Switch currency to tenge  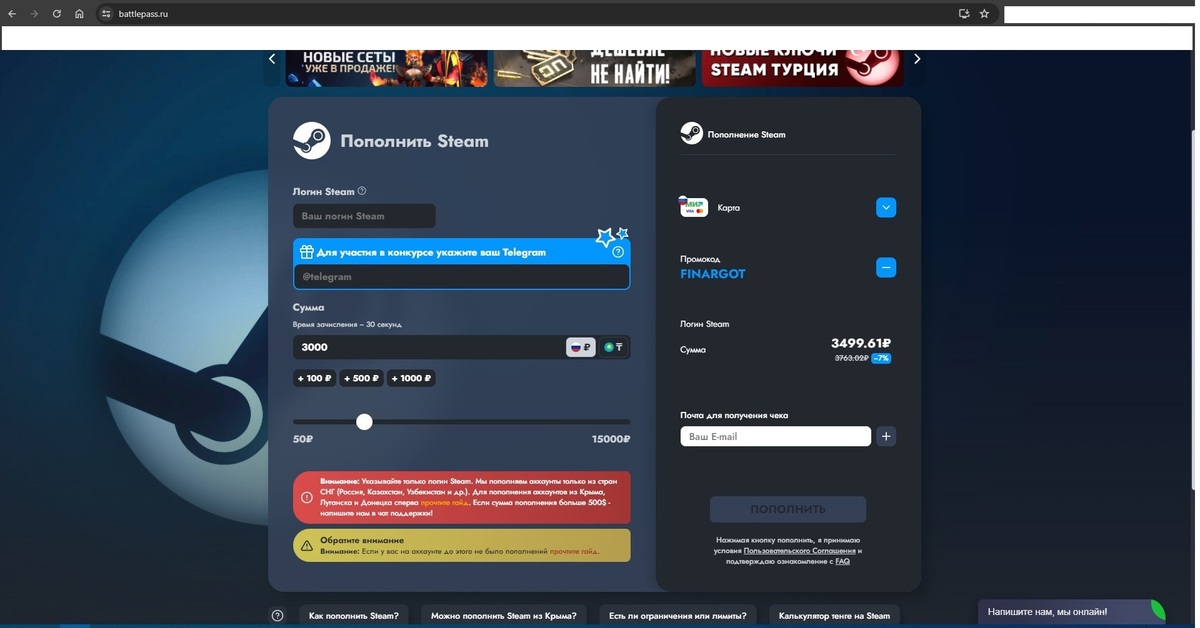click(x=614, y=347)
